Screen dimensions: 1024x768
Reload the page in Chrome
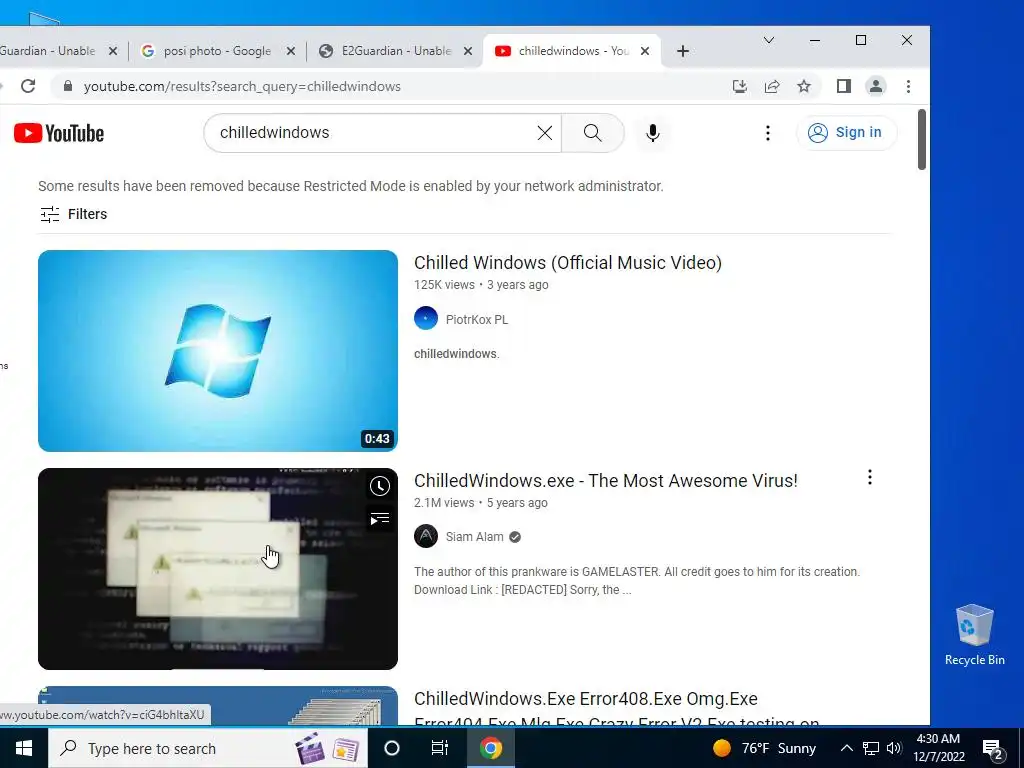click(27, 86)
